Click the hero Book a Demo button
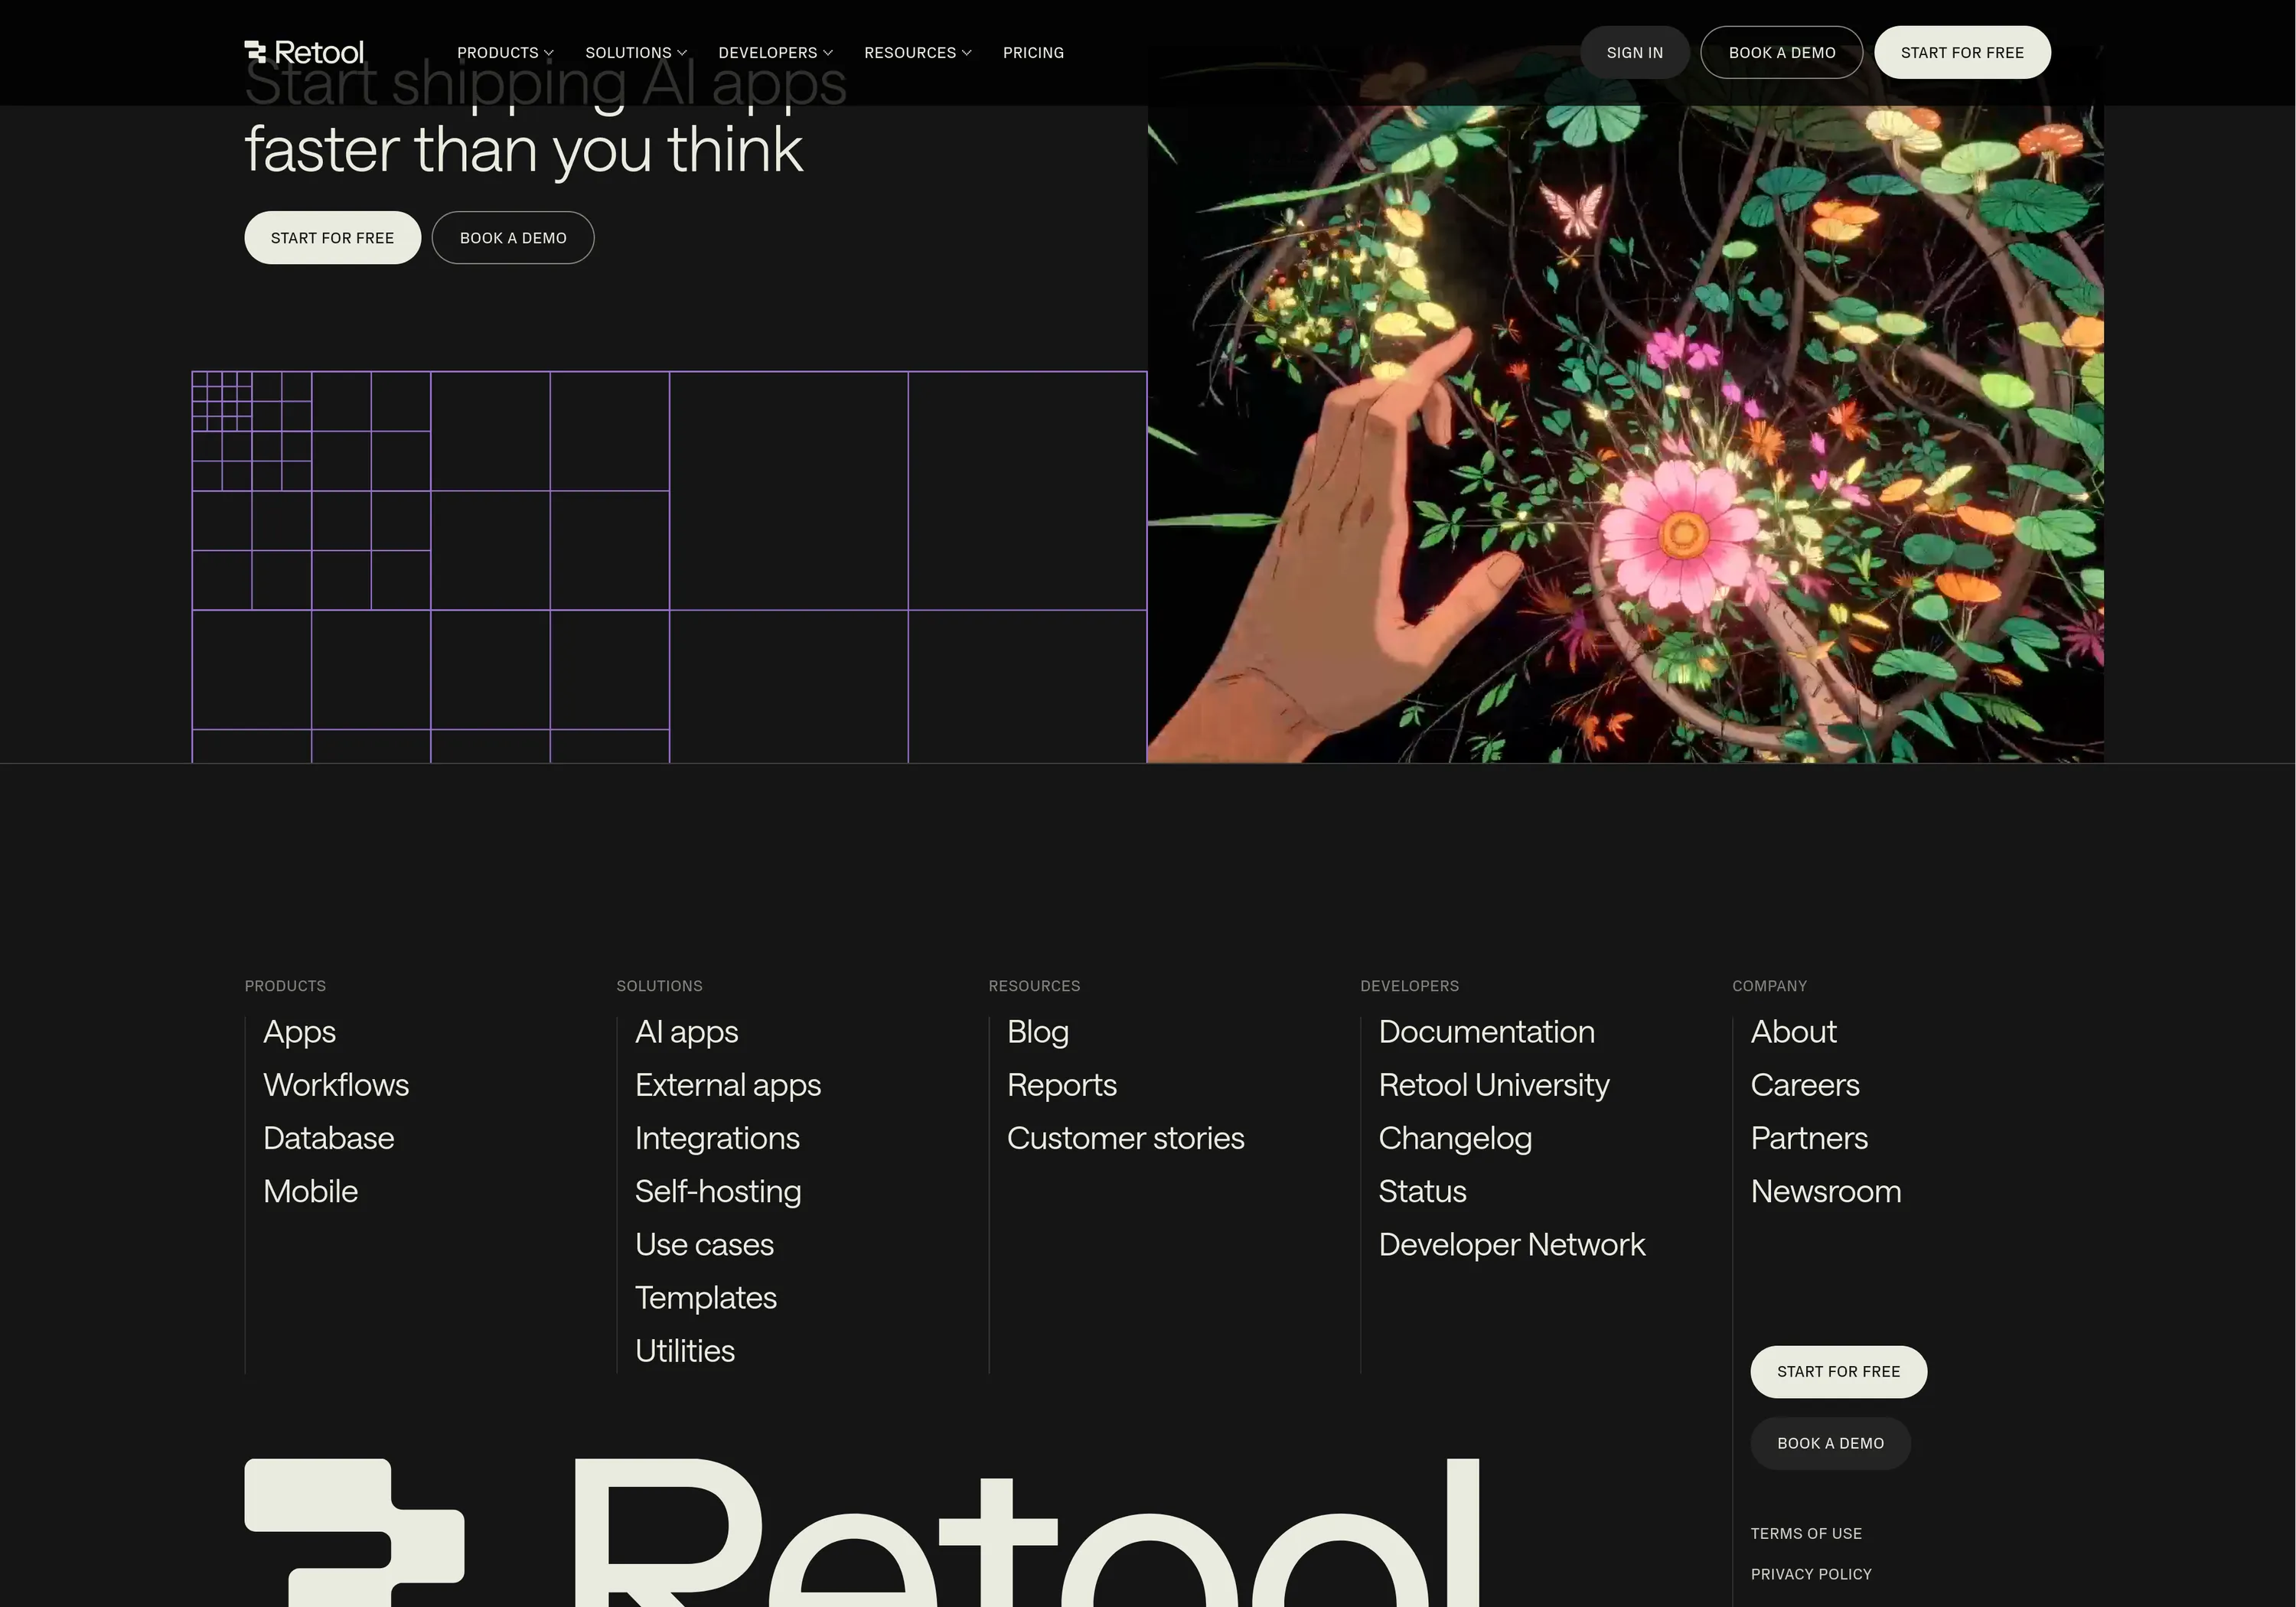Image resolution: width=2296 pixels, height=1607 pixels. 513,238
